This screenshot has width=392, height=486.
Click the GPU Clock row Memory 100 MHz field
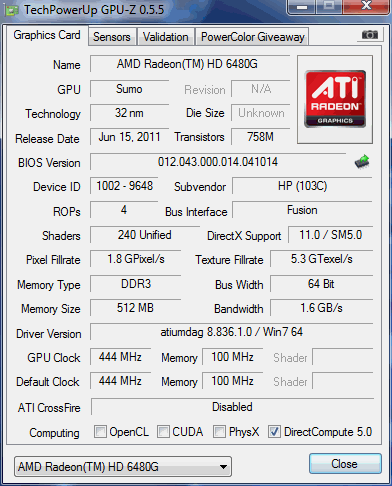tap(233, 357)
